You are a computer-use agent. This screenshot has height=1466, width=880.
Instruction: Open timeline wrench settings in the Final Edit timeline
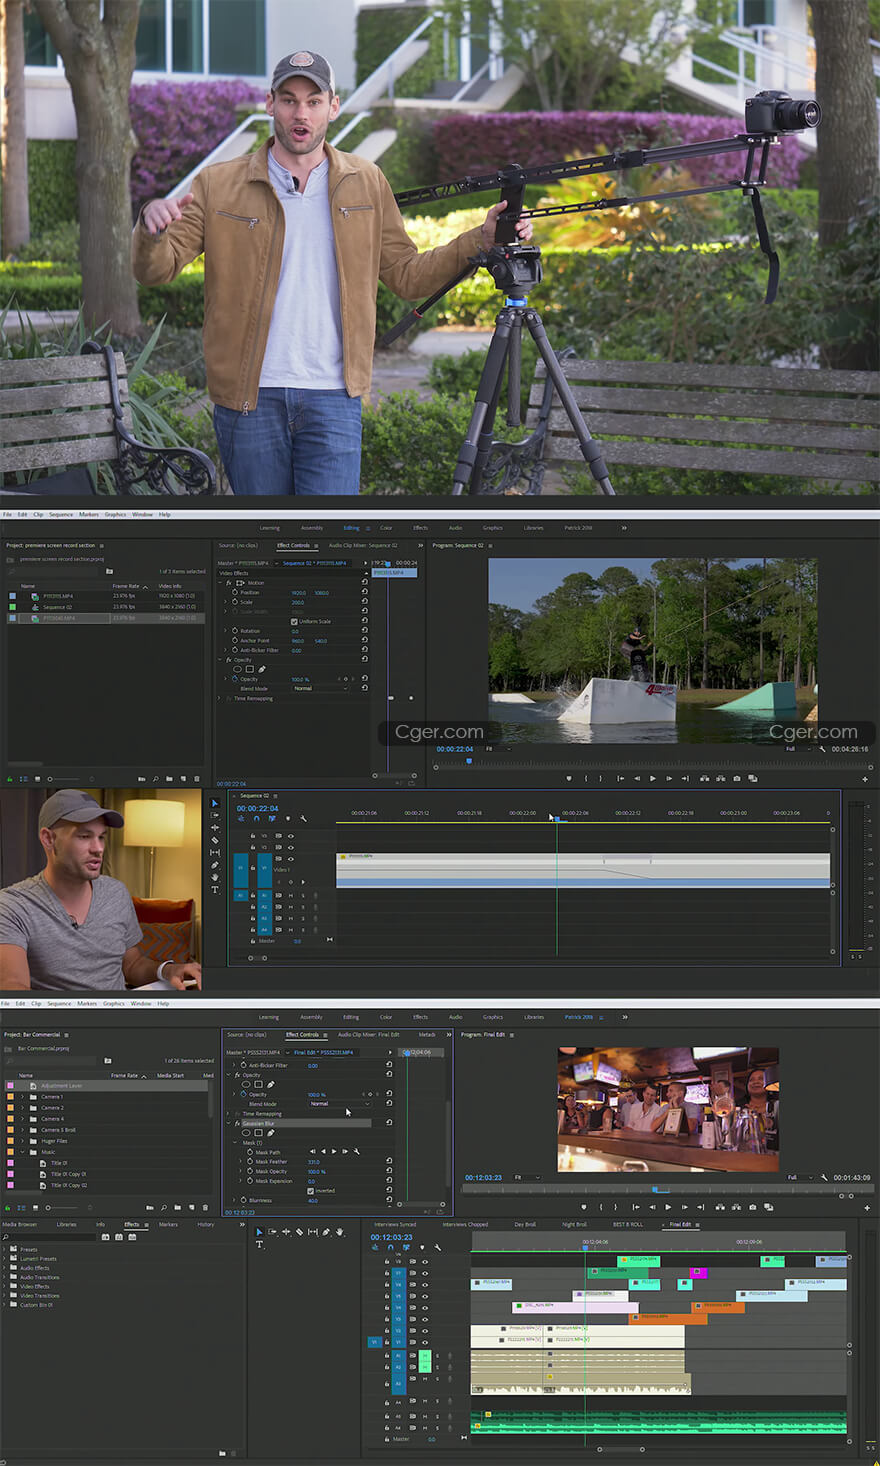(438, 1247)
